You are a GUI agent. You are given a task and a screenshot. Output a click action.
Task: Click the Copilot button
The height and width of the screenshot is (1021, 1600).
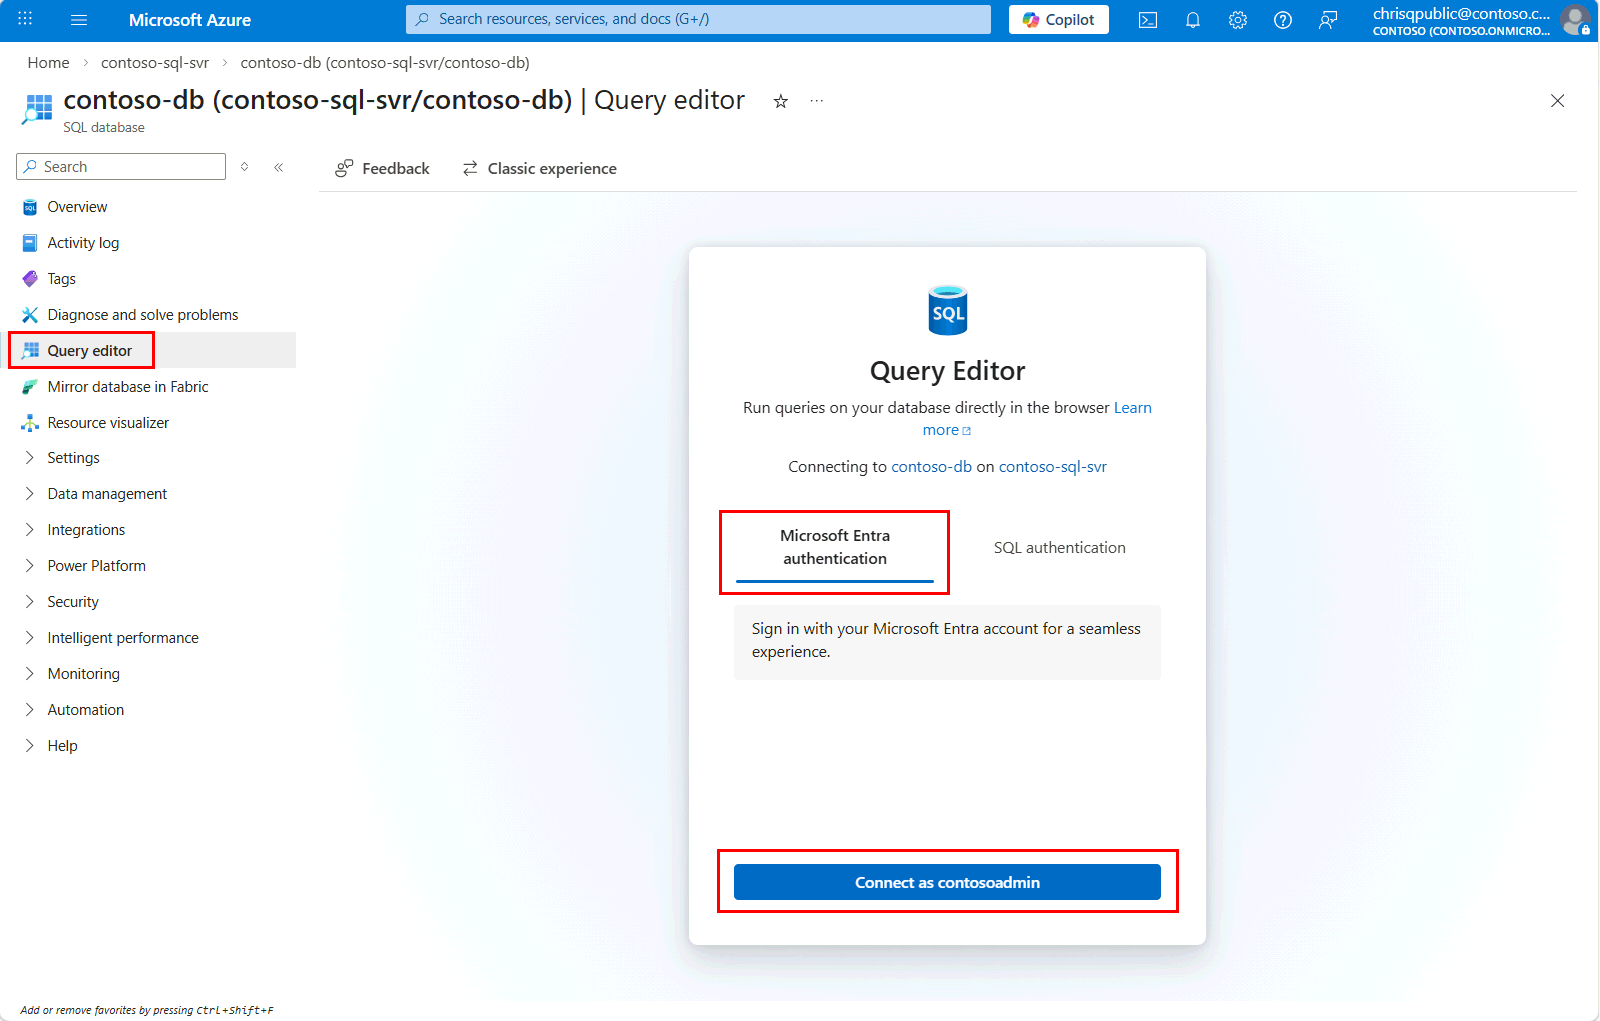[1059, 20]
